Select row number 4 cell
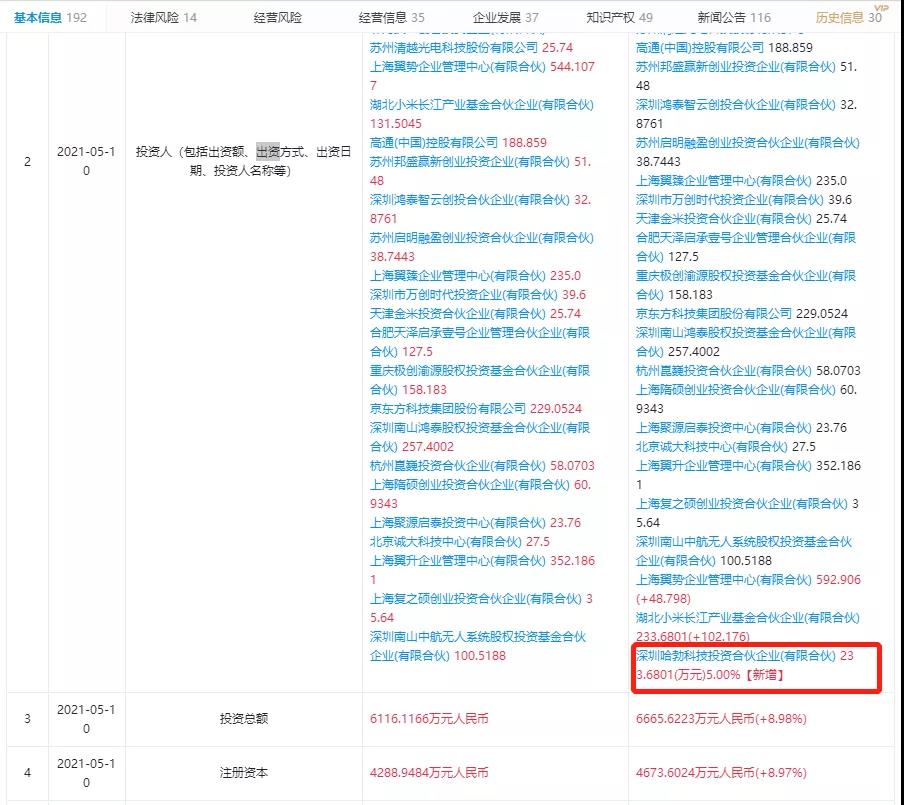This screenshot has height=805, width=904. 27,773
